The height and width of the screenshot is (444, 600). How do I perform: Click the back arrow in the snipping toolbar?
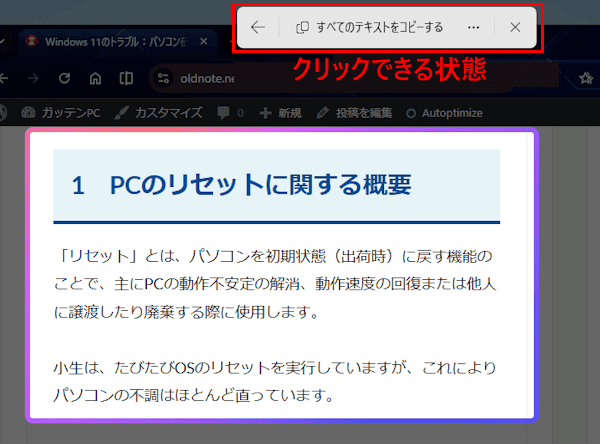[x=258, y=28]
